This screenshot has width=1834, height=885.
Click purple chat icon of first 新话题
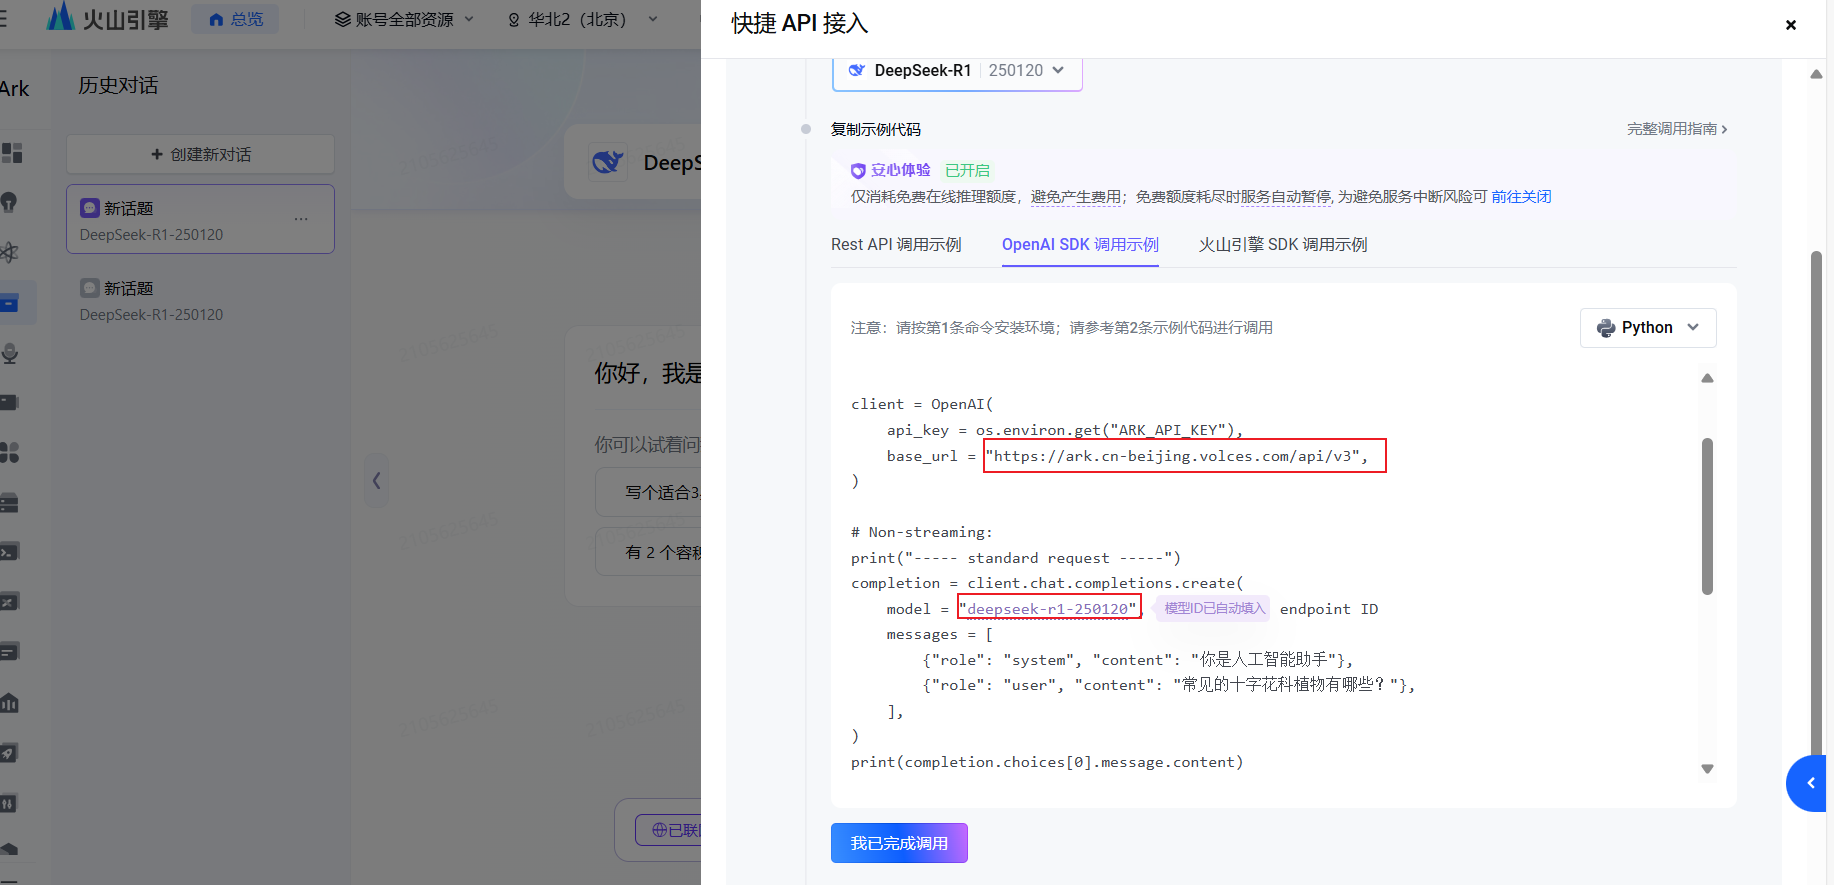tap(90, 208)
